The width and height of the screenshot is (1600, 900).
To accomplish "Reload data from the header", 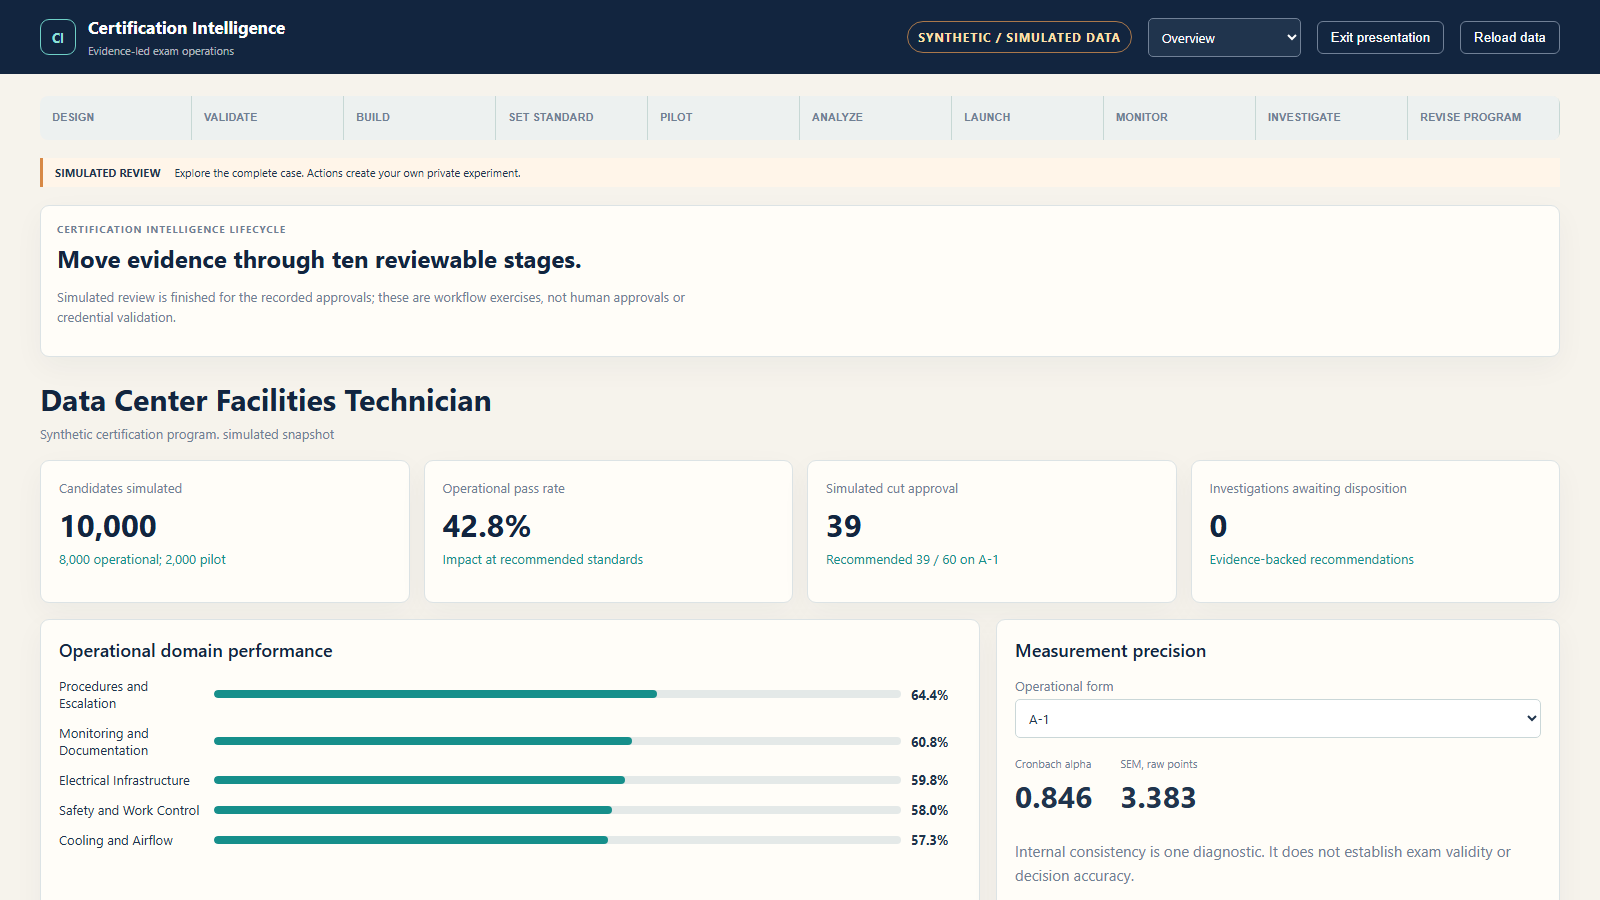I will tap(1509, 37).
